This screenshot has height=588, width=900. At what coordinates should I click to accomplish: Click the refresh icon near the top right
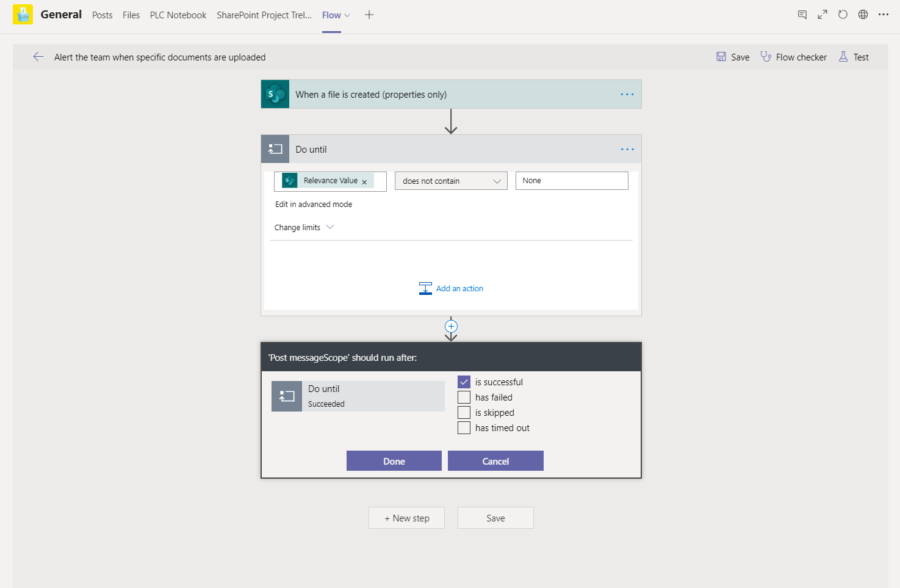843,14
